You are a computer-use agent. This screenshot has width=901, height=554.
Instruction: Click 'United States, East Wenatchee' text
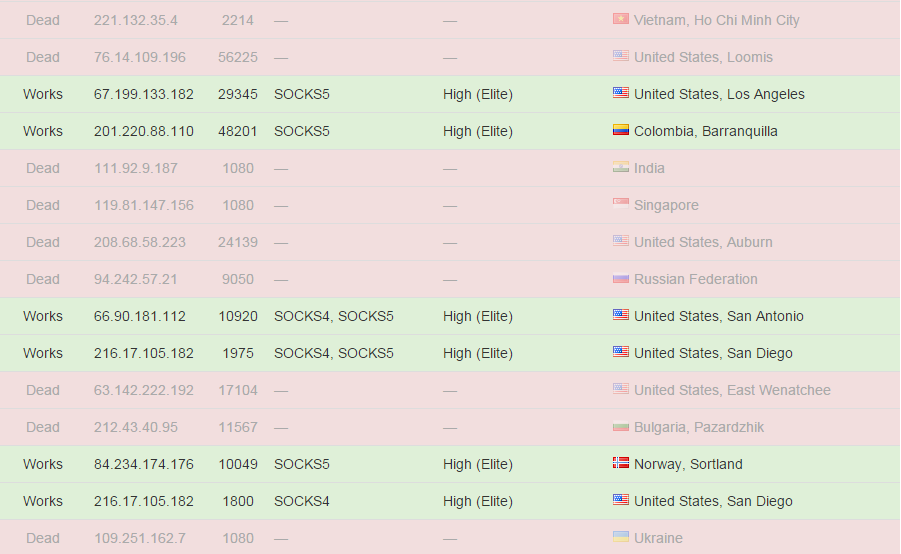click(732, 390)
